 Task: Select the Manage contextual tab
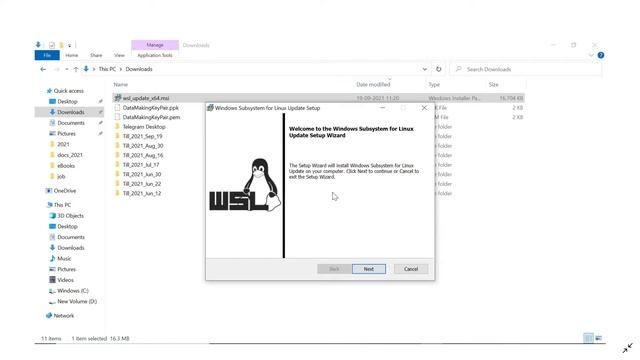pos(155,45)
